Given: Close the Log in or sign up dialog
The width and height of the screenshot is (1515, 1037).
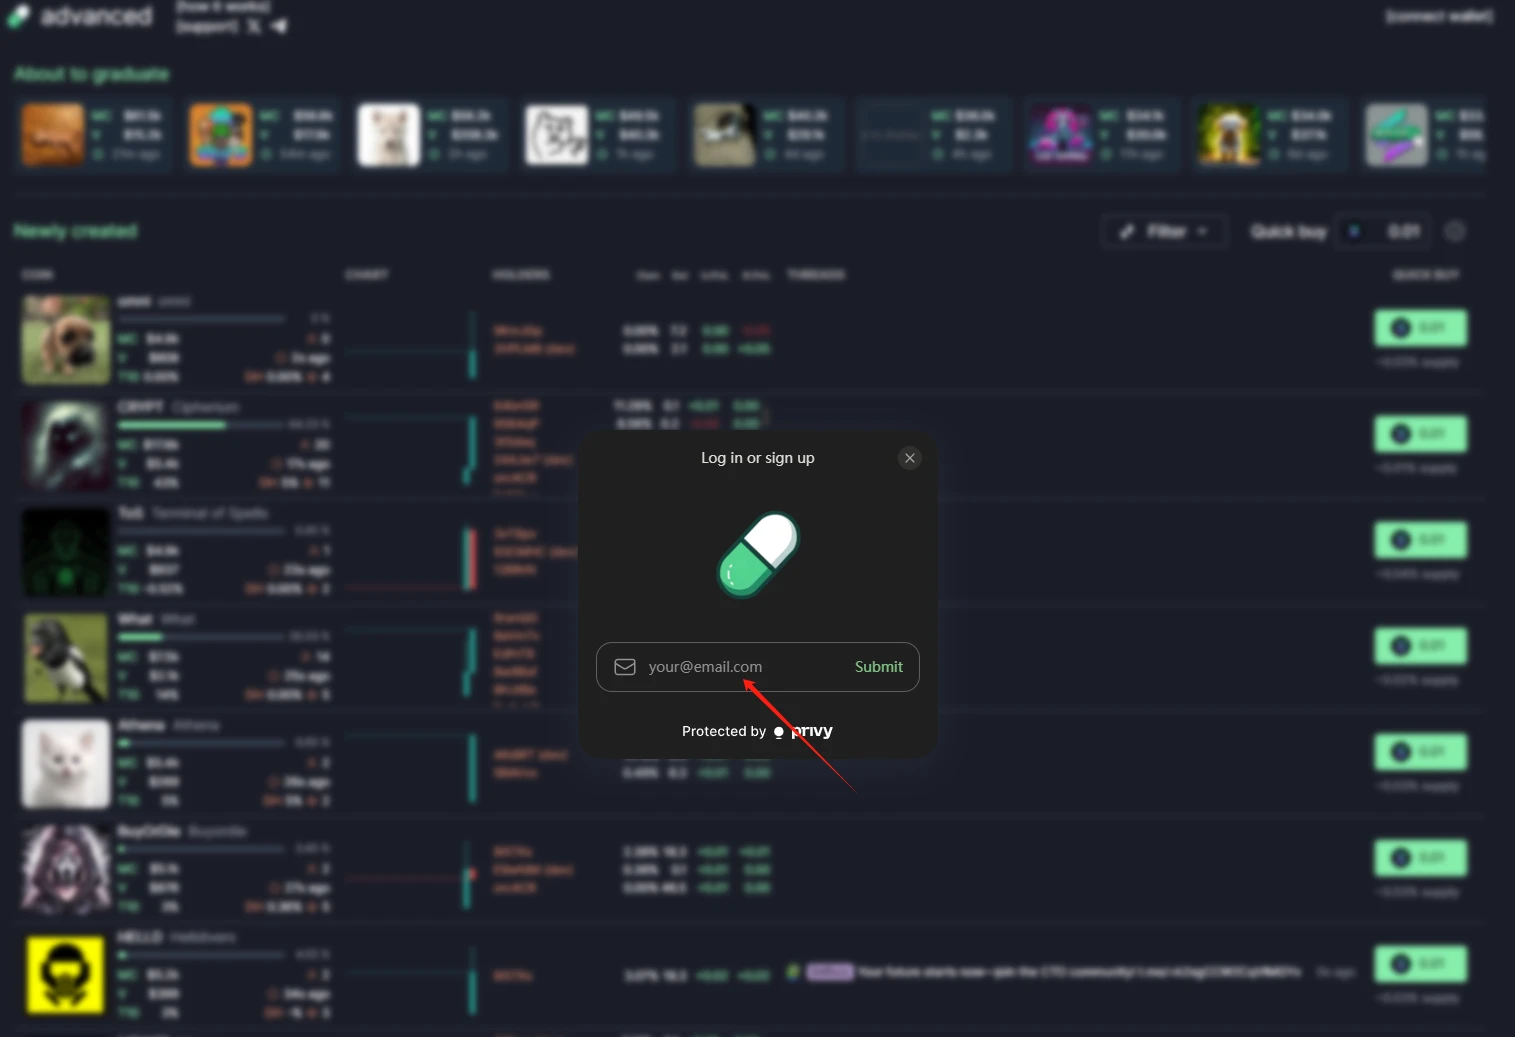Looking at the screenshot, I should click(x=909, y=458).
